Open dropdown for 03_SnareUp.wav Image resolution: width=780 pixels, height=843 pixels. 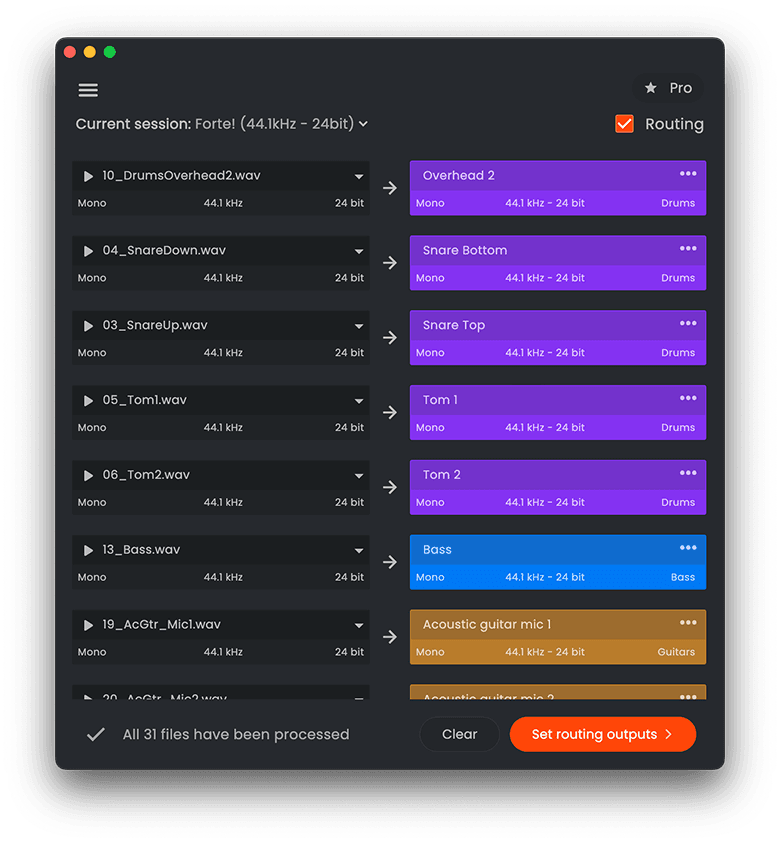click(x=359, y=326)
